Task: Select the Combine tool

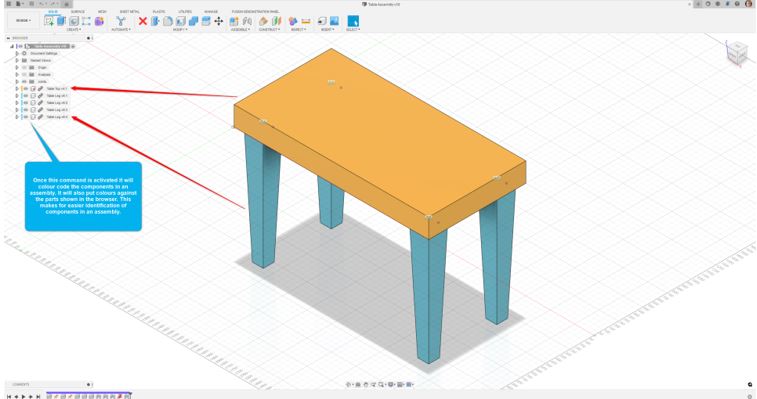Action: click(x=193, y=21)
